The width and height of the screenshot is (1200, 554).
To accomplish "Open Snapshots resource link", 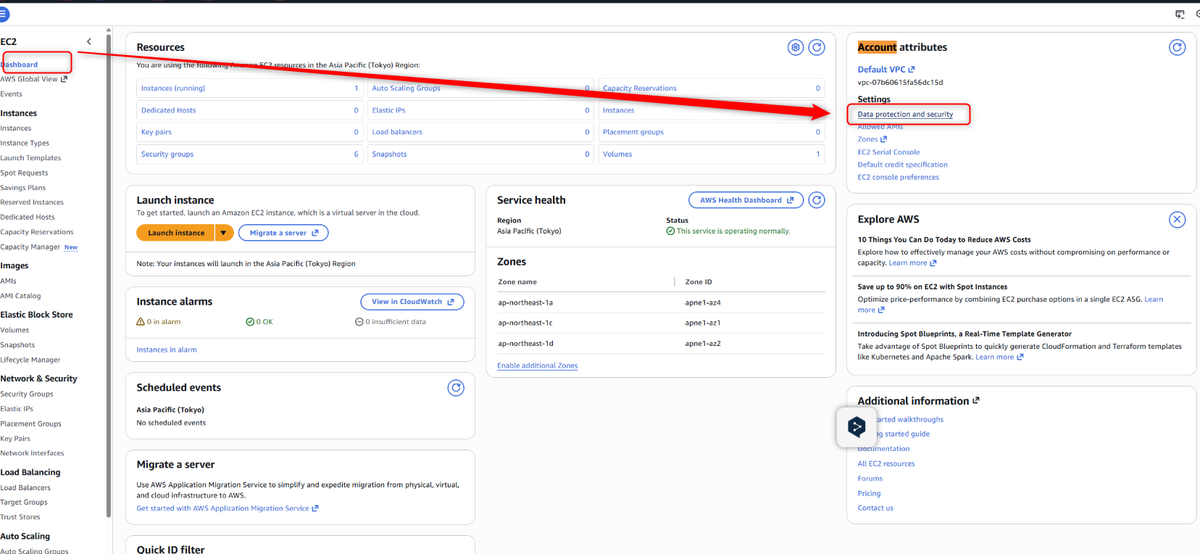I will point(389,154).
